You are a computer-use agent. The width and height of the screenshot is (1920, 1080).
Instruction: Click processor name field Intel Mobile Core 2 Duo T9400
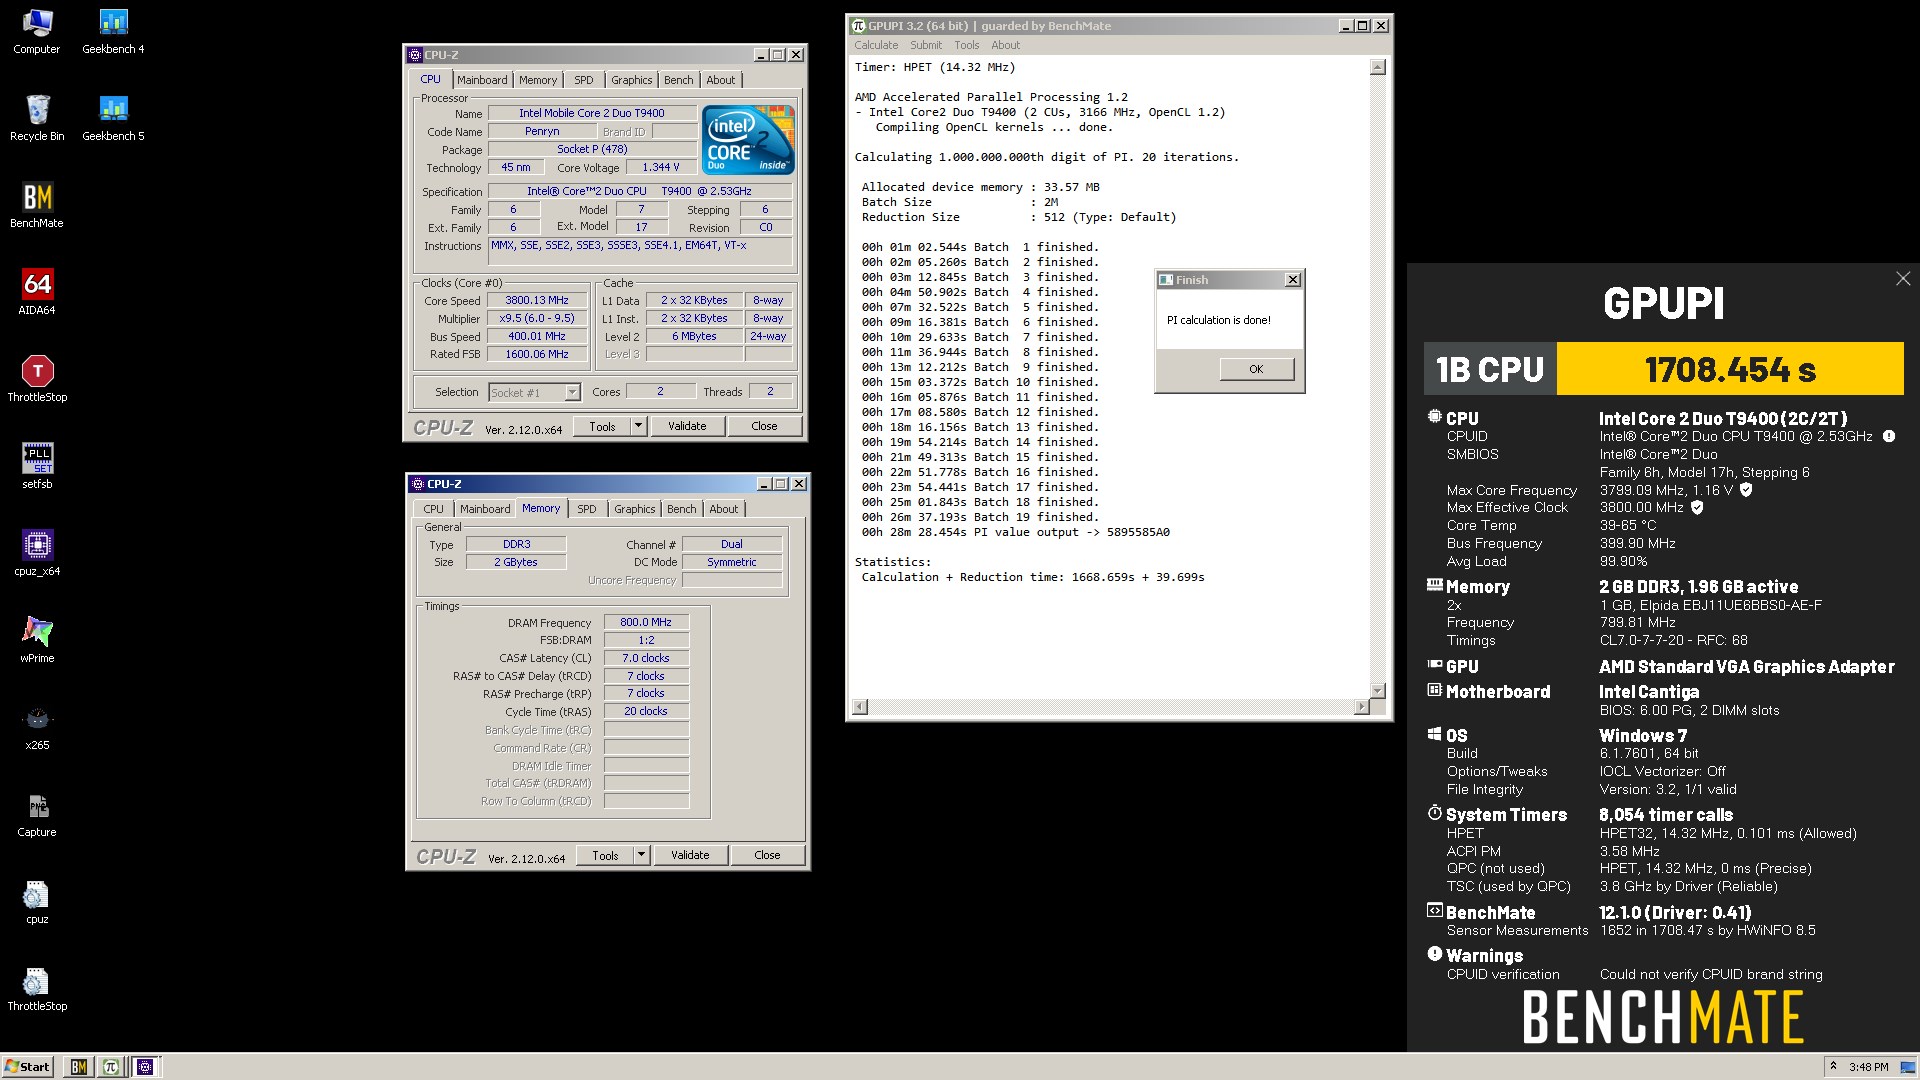592,113
